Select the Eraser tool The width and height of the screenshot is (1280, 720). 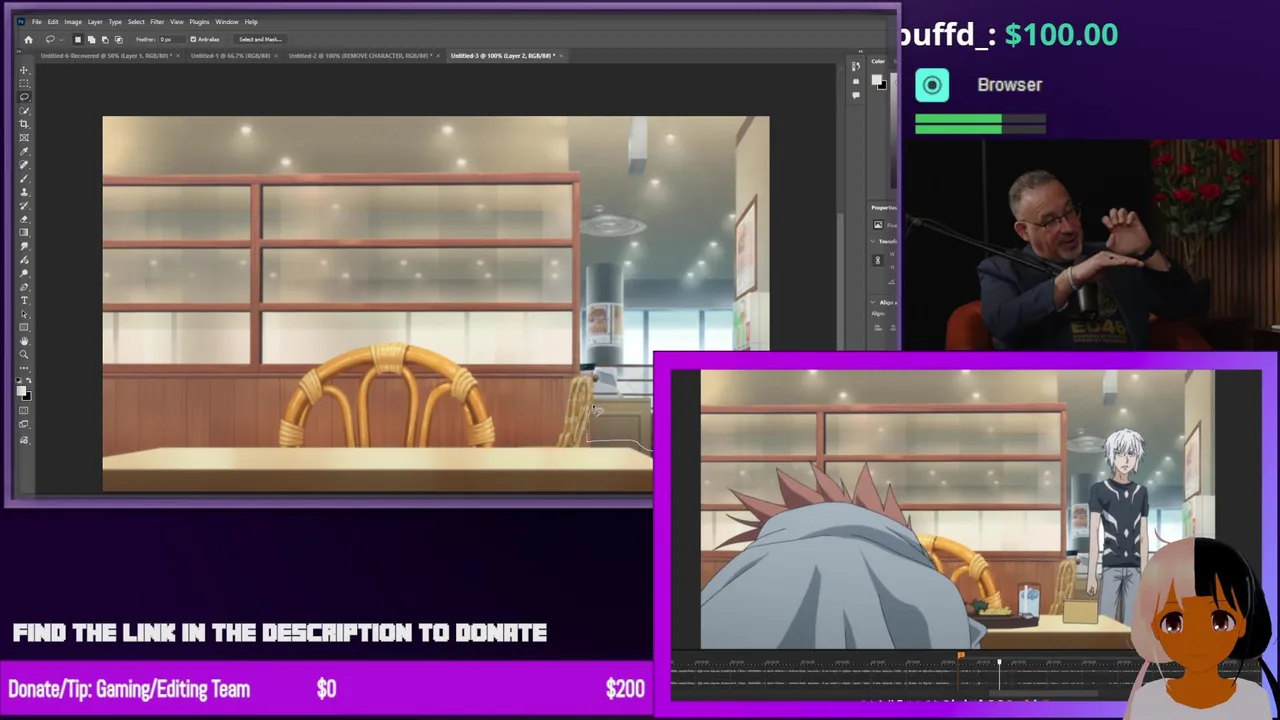[24, 219]
